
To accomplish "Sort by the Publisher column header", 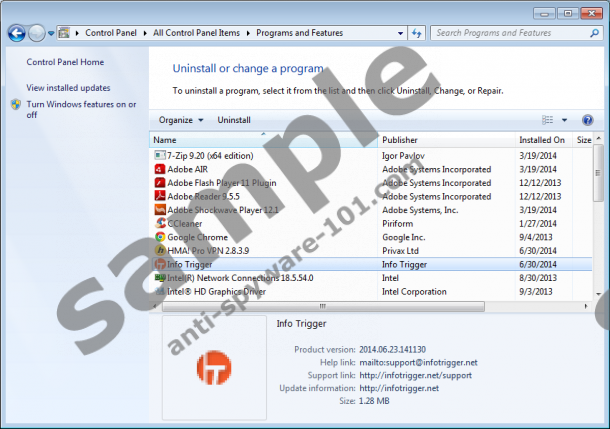I will [x=400, y=140].
